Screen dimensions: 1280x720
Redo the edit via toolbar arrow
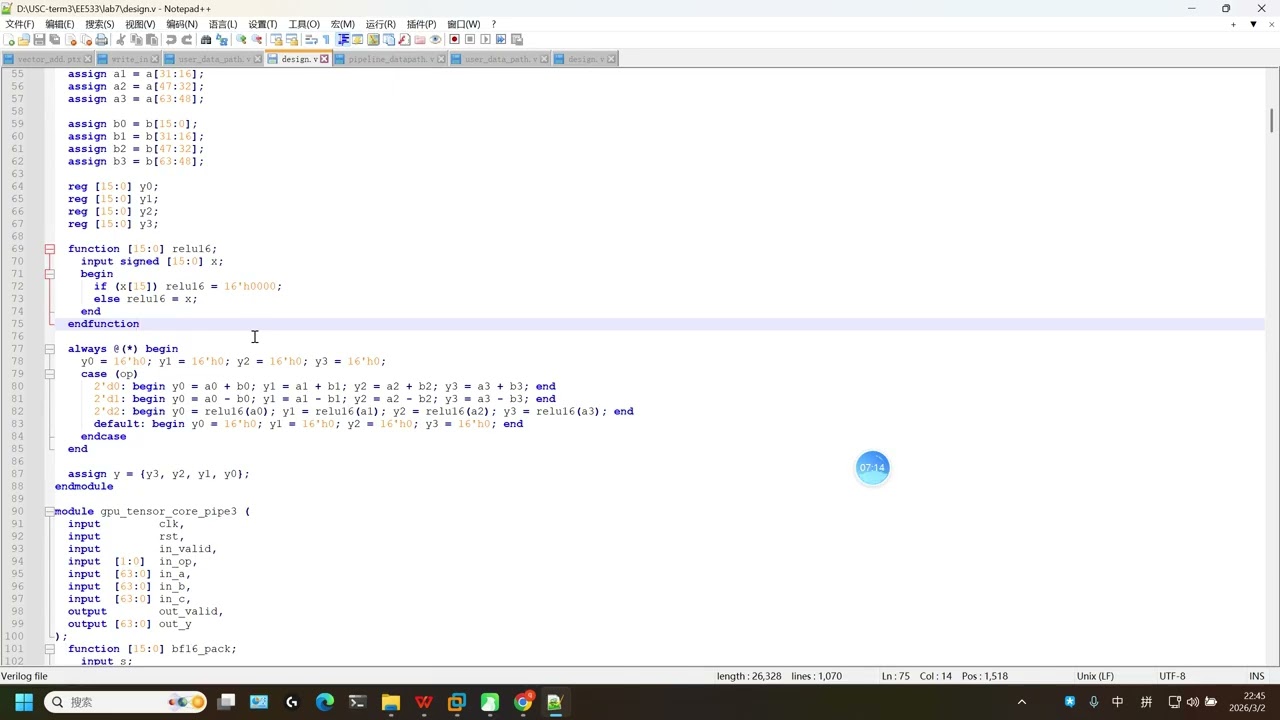click(x=187, y=40)
